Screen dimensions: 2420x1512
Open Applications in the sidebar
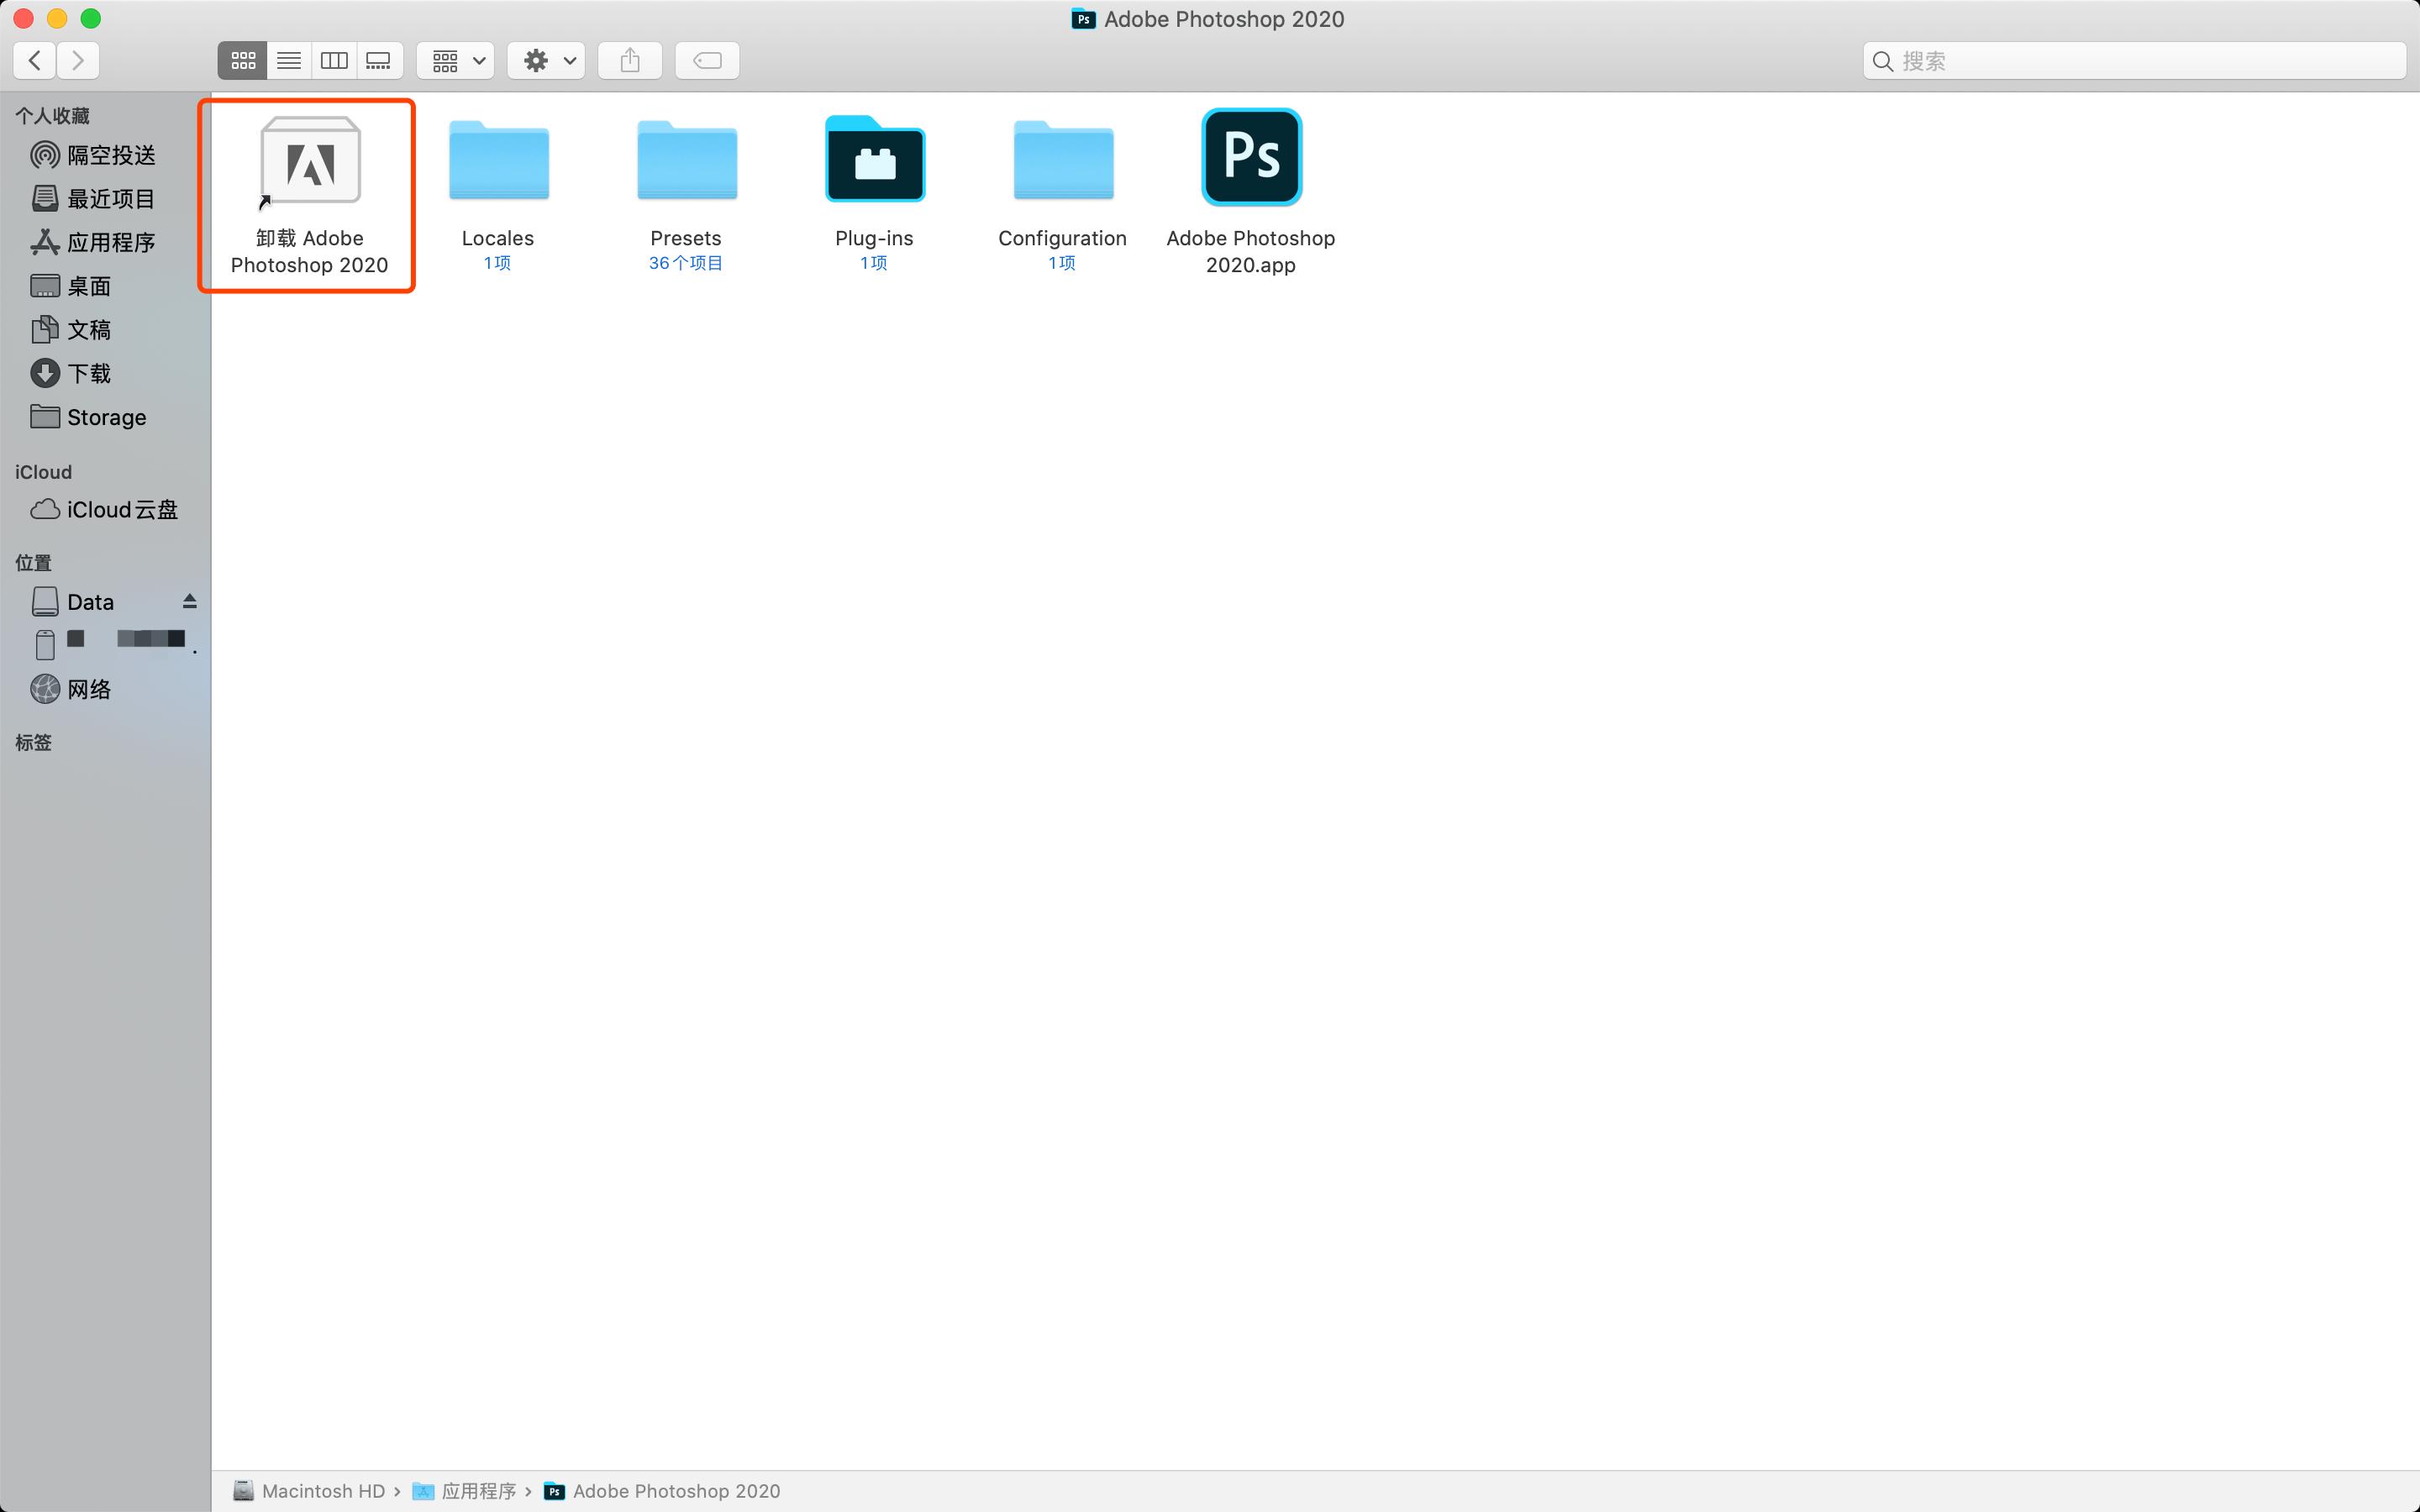(x=110, y=243)
